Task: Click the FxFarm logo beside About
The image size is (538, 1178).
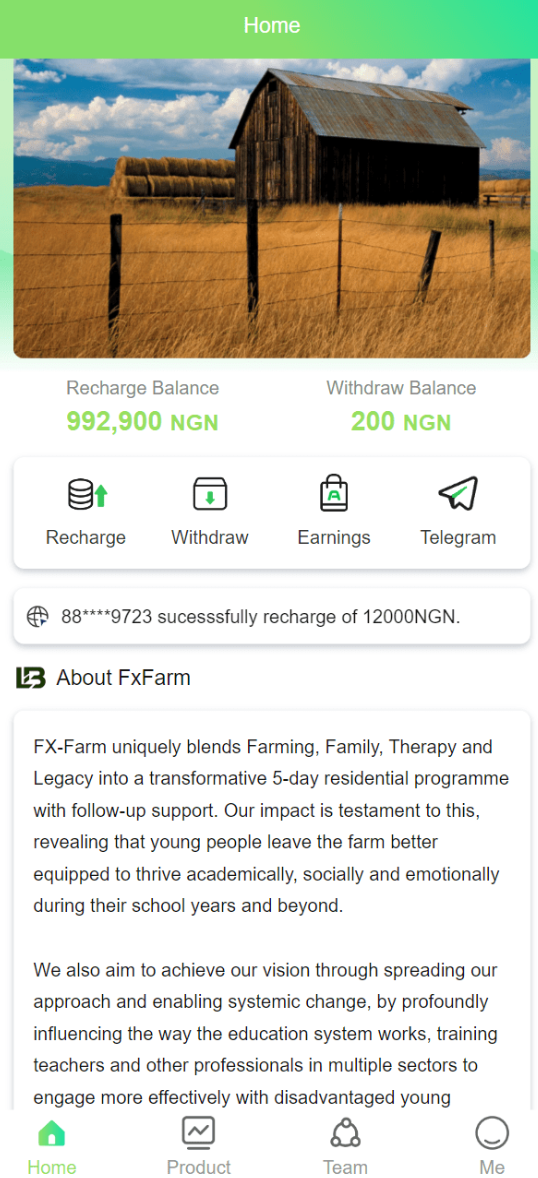Action: click(x=31, y=678)
